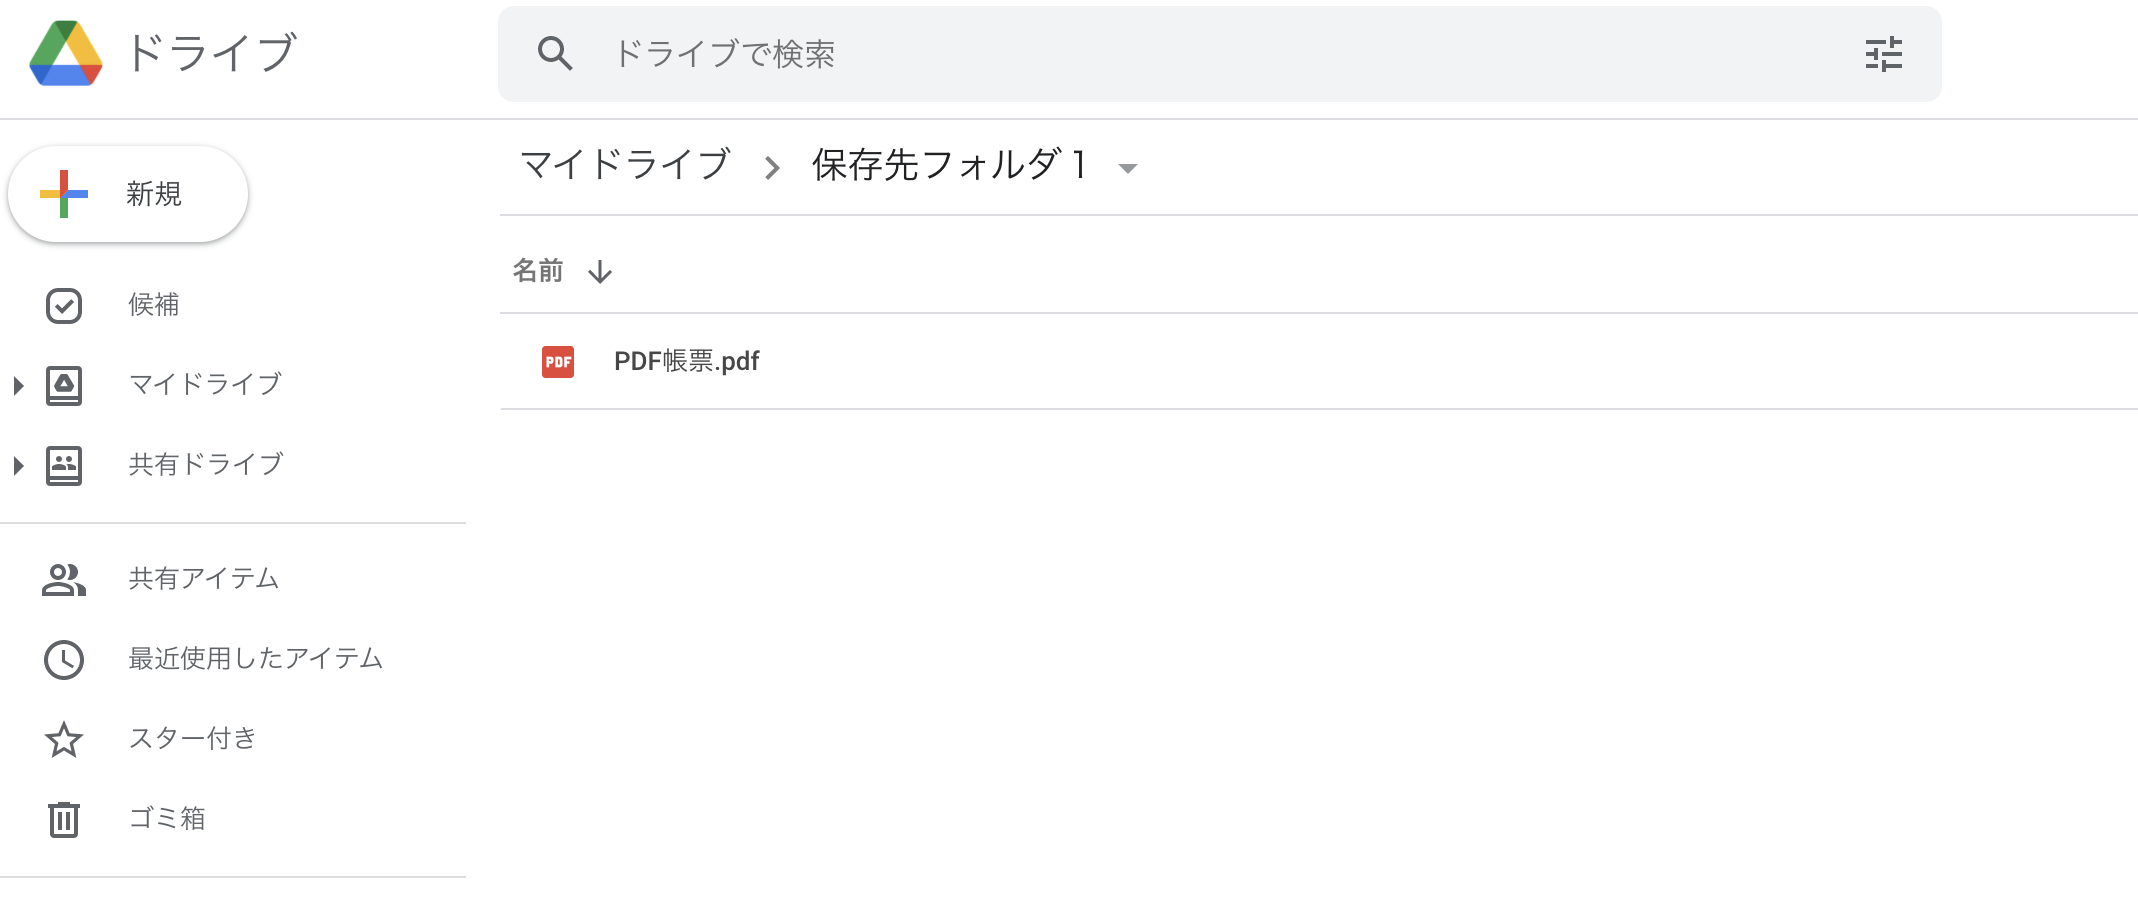This screenshot has width=2138, height=914.
Task: Open search options filter icon
Action: click(1886, 55)
